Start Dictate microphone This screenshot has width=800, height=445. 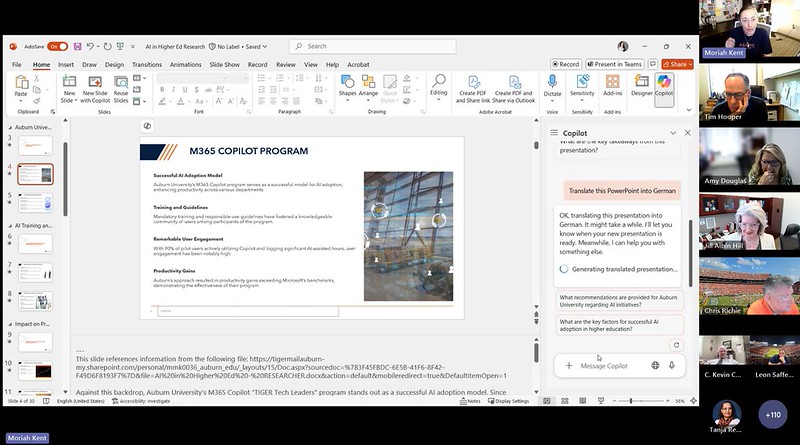coord(552,87)
